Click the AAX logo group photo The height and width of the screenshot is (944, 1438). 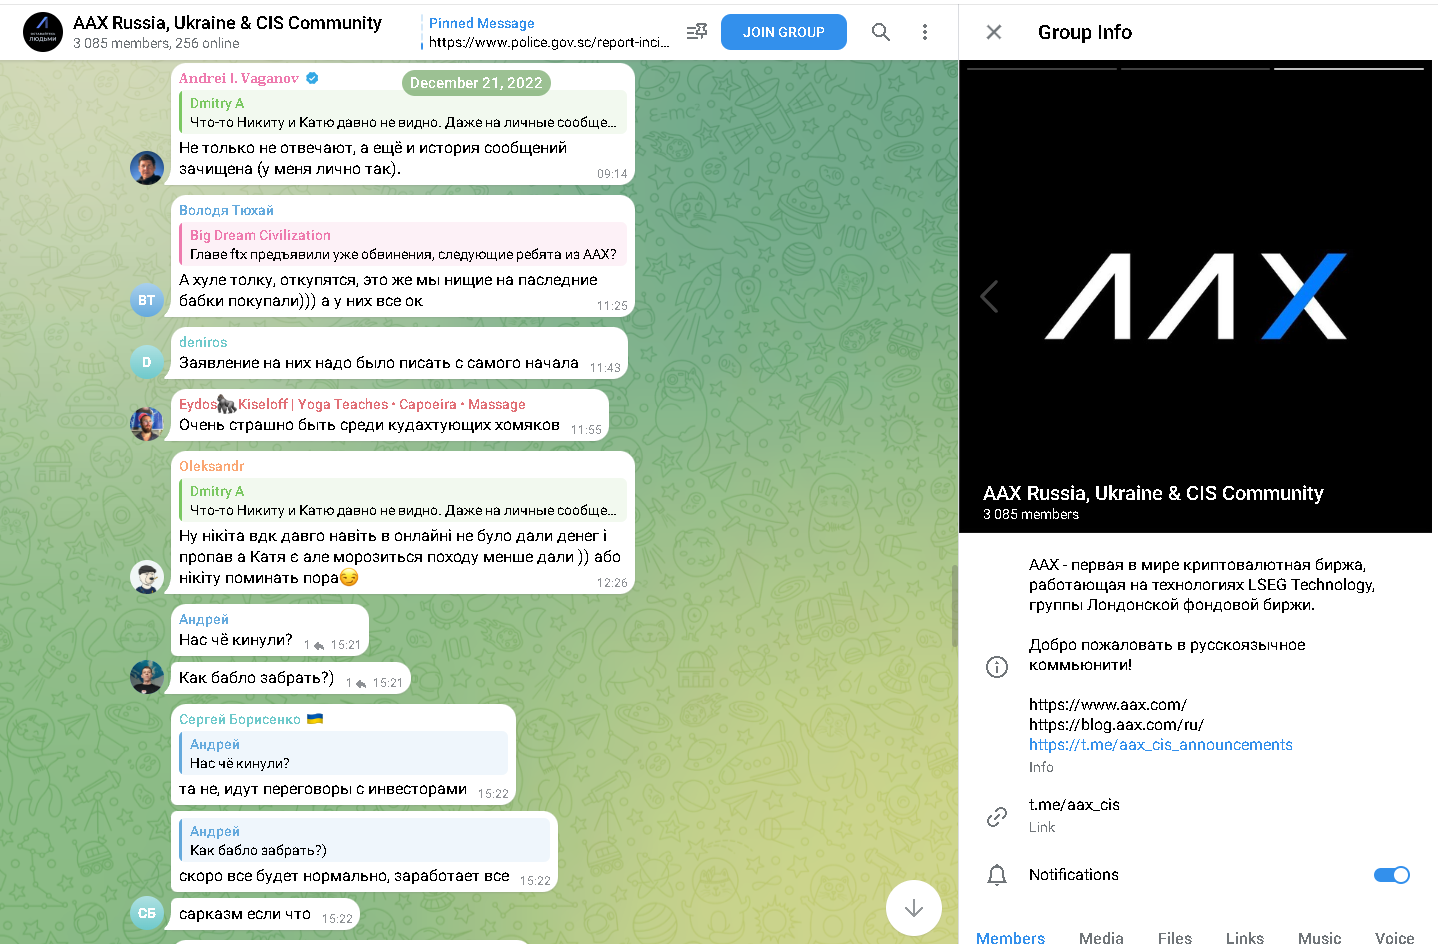(x=1195, y=296)
